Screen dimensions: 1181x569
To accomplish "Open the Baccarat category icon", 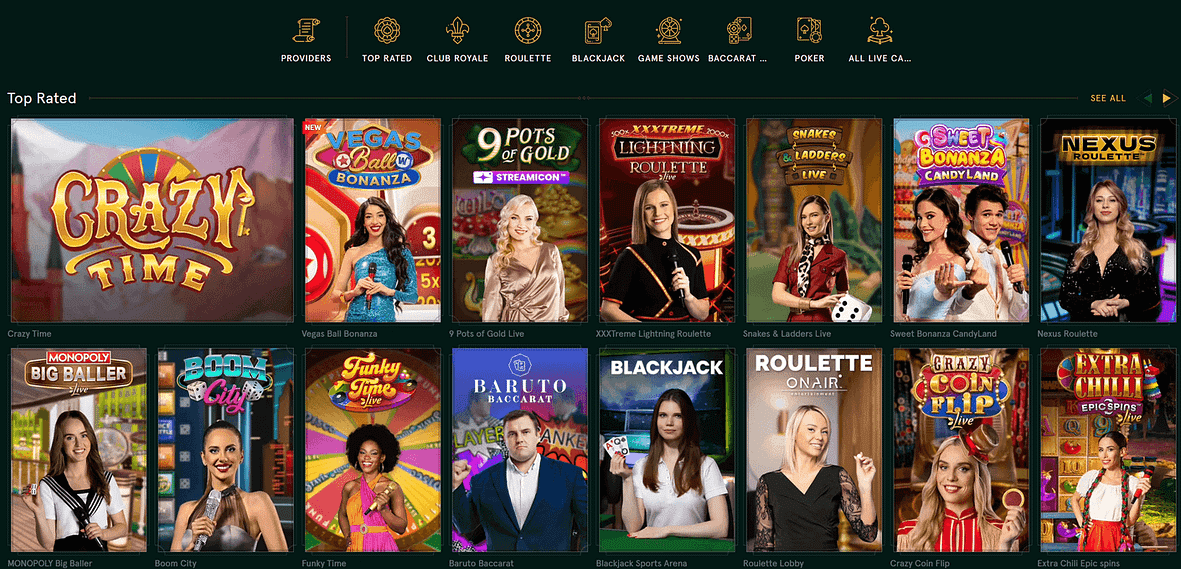I will point(738,31).
